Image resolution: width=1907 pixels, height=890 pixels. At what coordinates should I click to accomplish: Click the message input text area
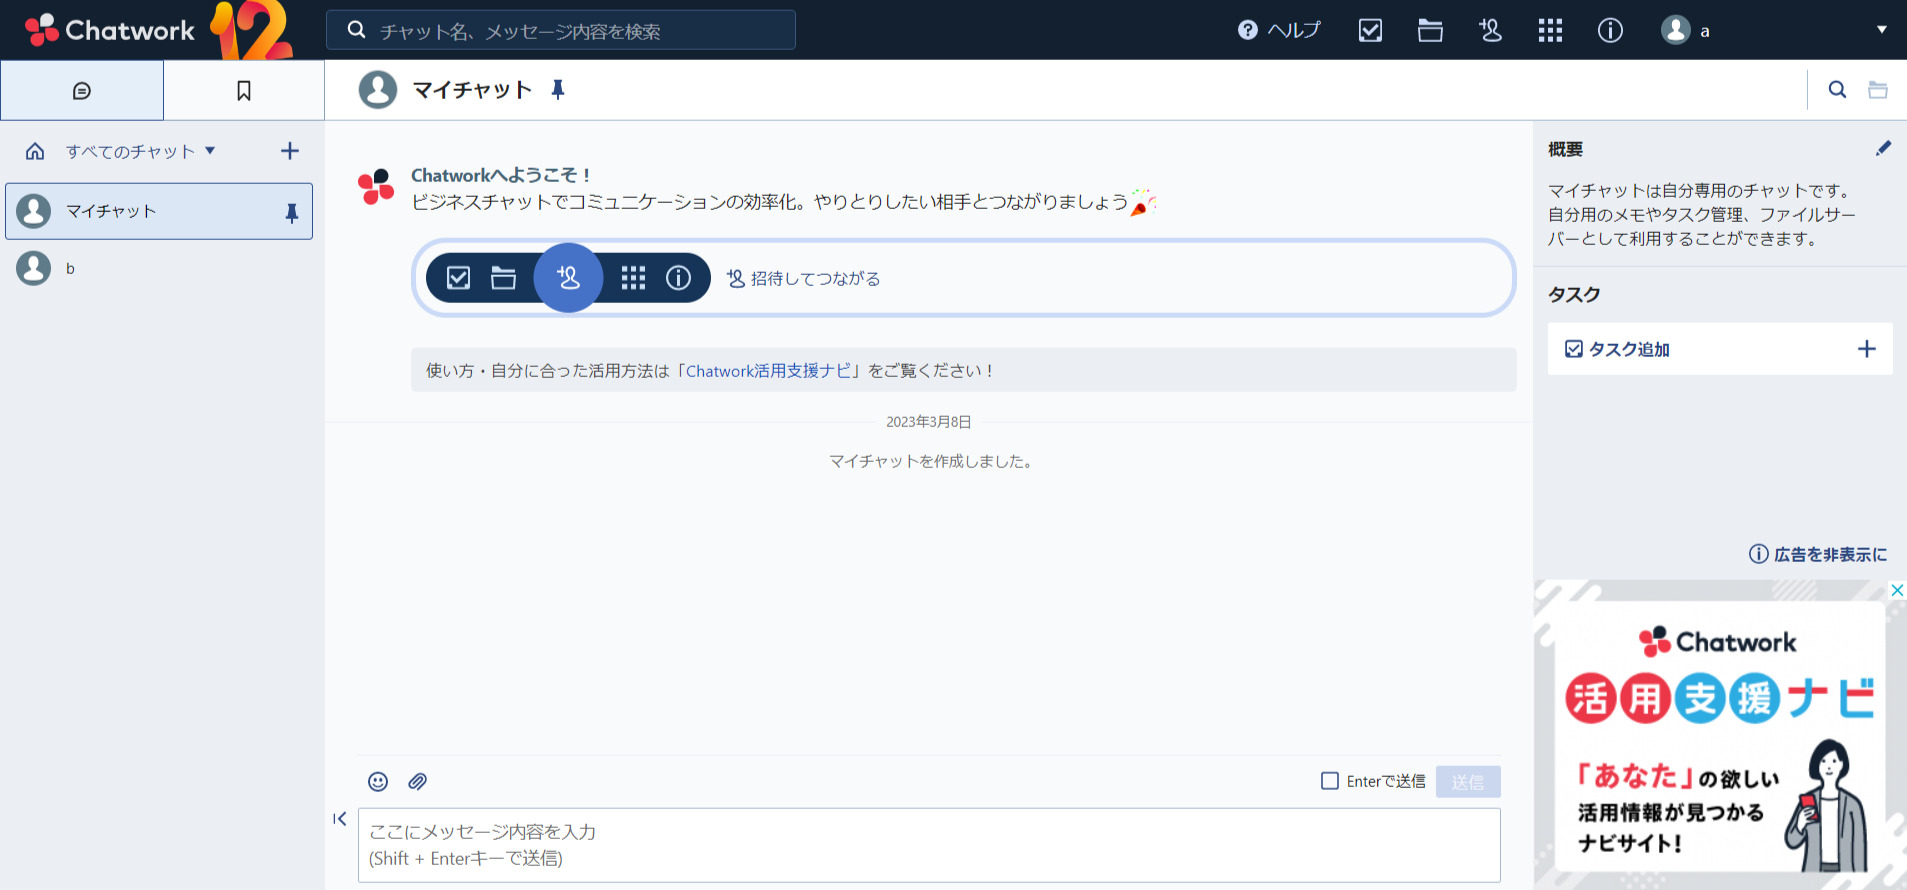click(x=929, y=845)
